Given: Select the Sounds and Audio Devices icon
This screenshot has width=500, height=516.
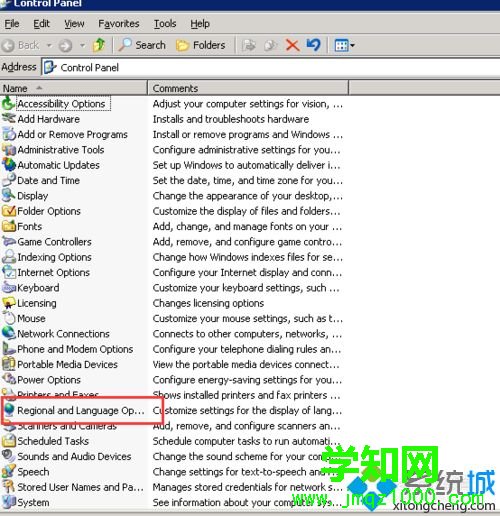Looking at the screenshot, I should [9, 456].
